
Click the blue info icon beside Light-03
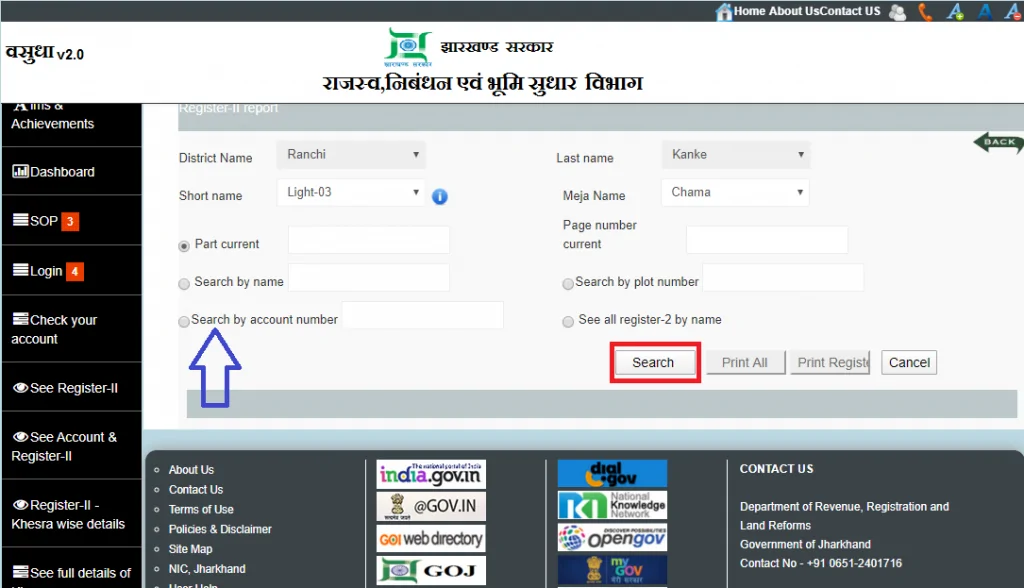coord(440,196)
